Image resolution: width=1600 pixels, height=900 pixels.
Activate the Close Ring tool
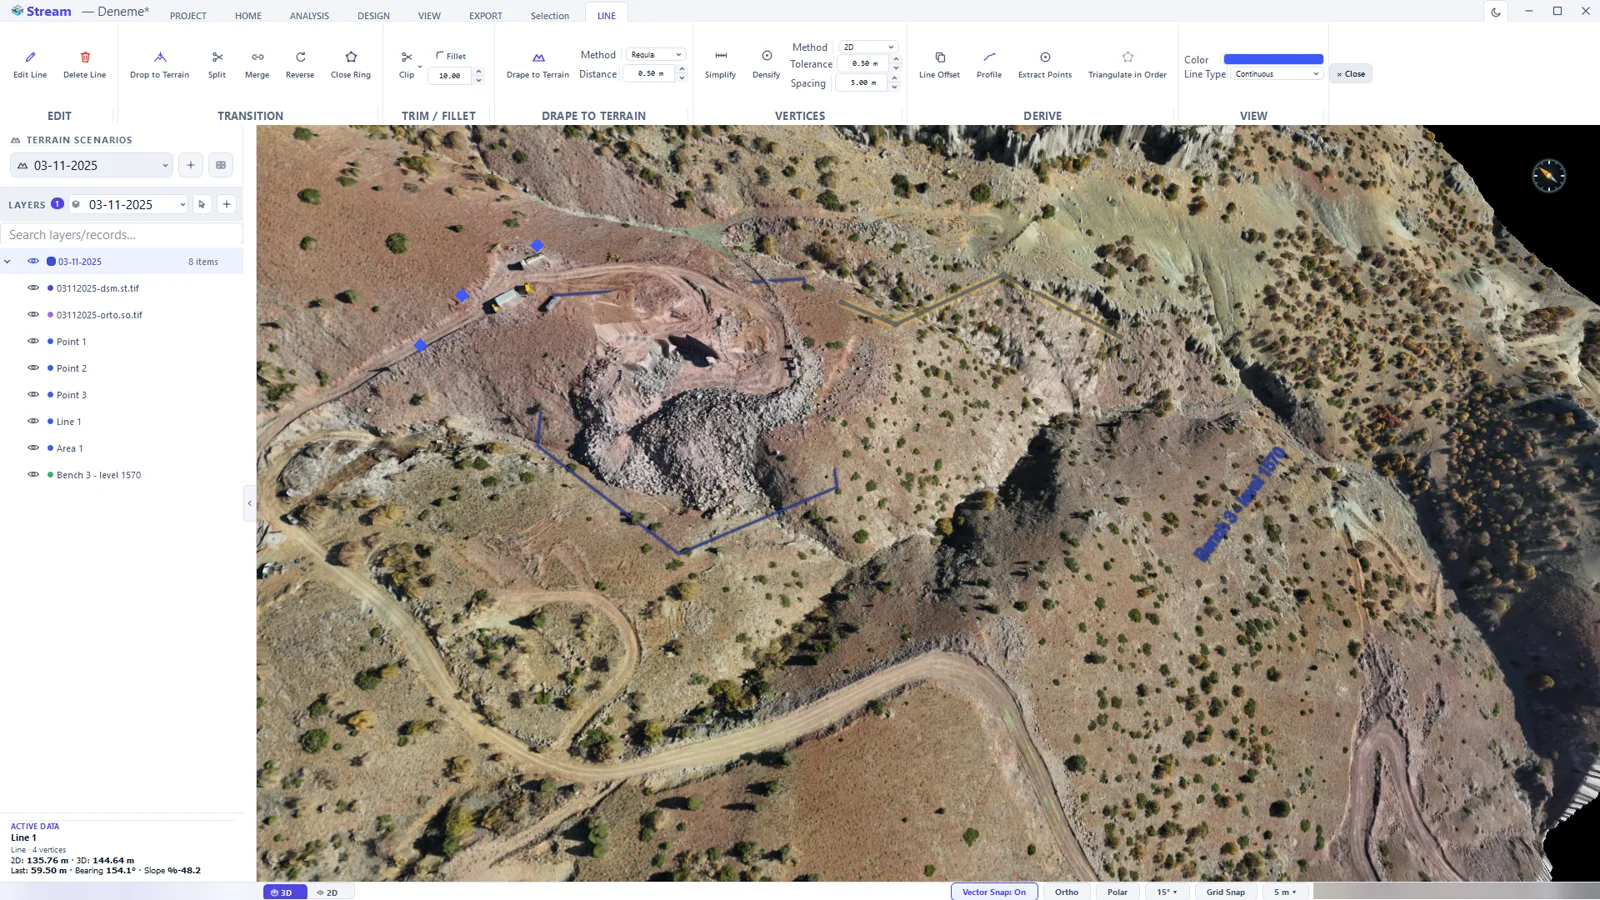point(351,65)
